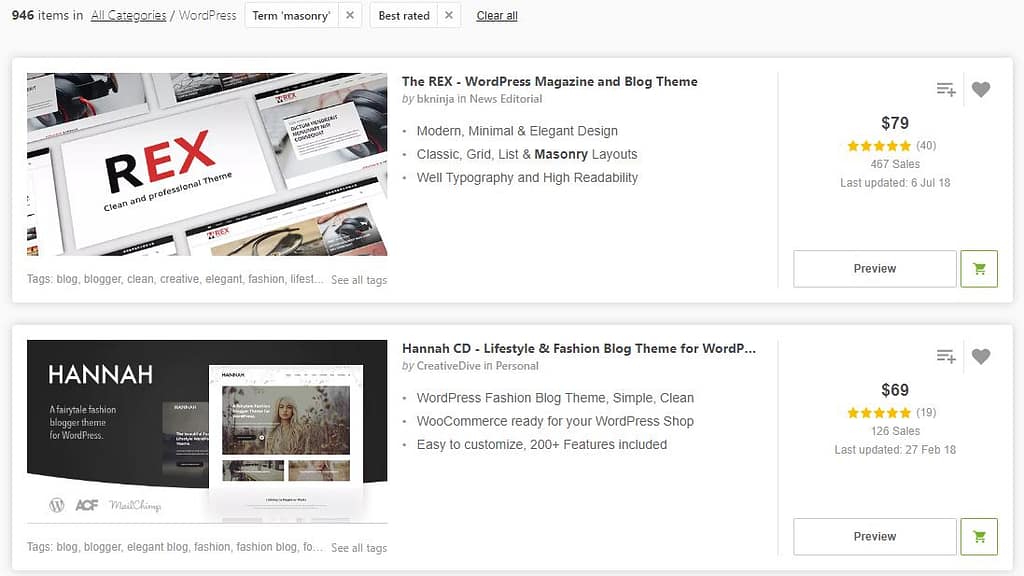
Task: Click 'Well Typography and High Readability' bullet
Action: 527,178
